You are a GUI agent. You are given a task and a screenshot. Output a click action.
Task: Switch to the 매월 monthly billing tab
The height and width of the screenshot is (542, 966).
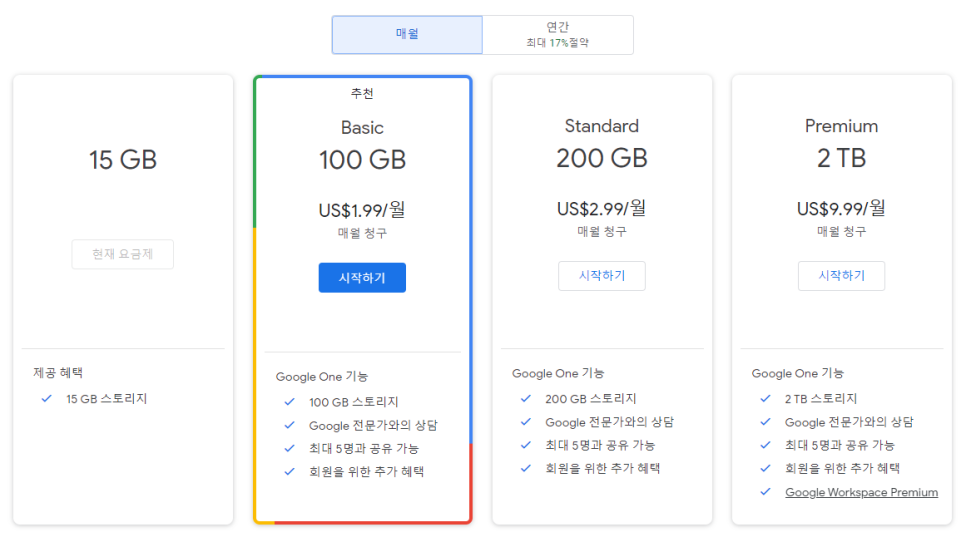407,34
